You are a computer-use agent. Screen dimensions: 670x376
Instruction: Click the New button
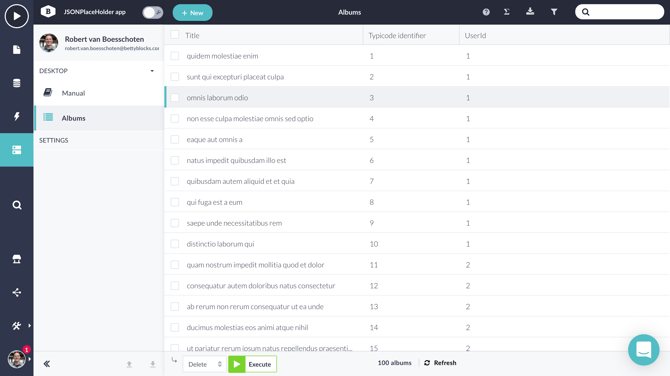click(192, 13)
